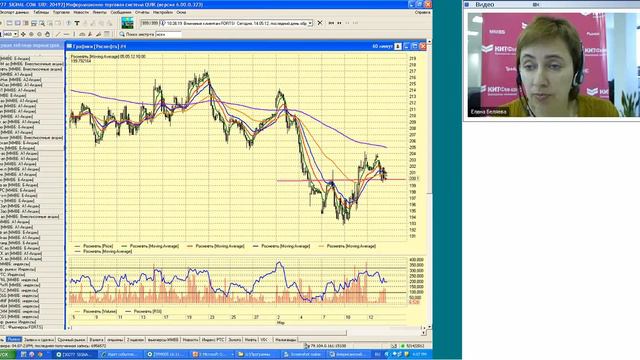Select the text label T tool
640x360 pixels.
77,23
